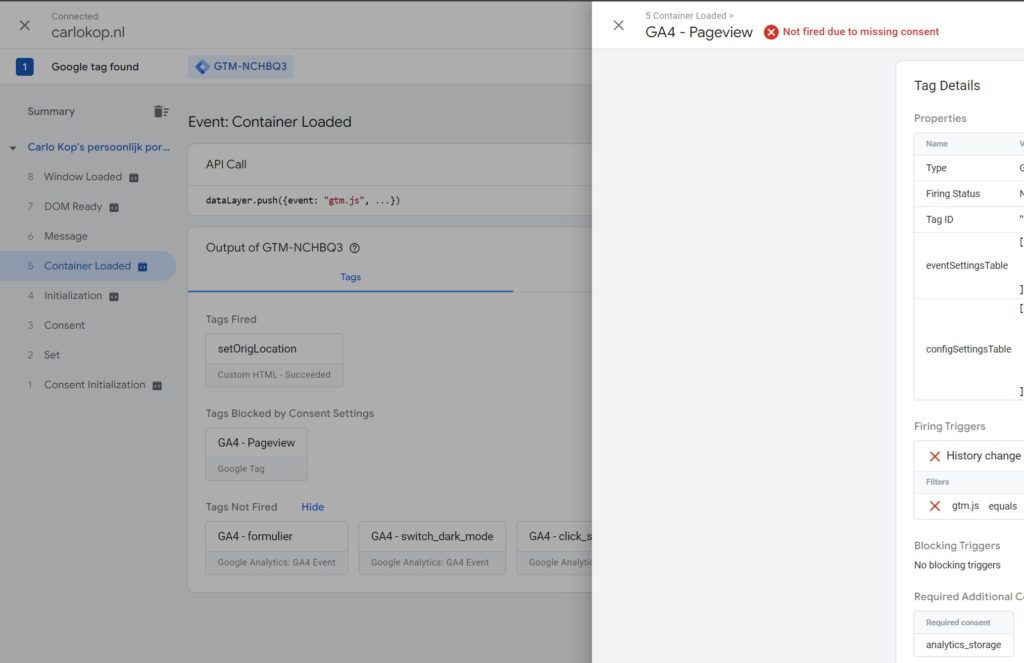Click the No blocking triggers text
This screenshot has width=1024, height=663.
(957, 566)
